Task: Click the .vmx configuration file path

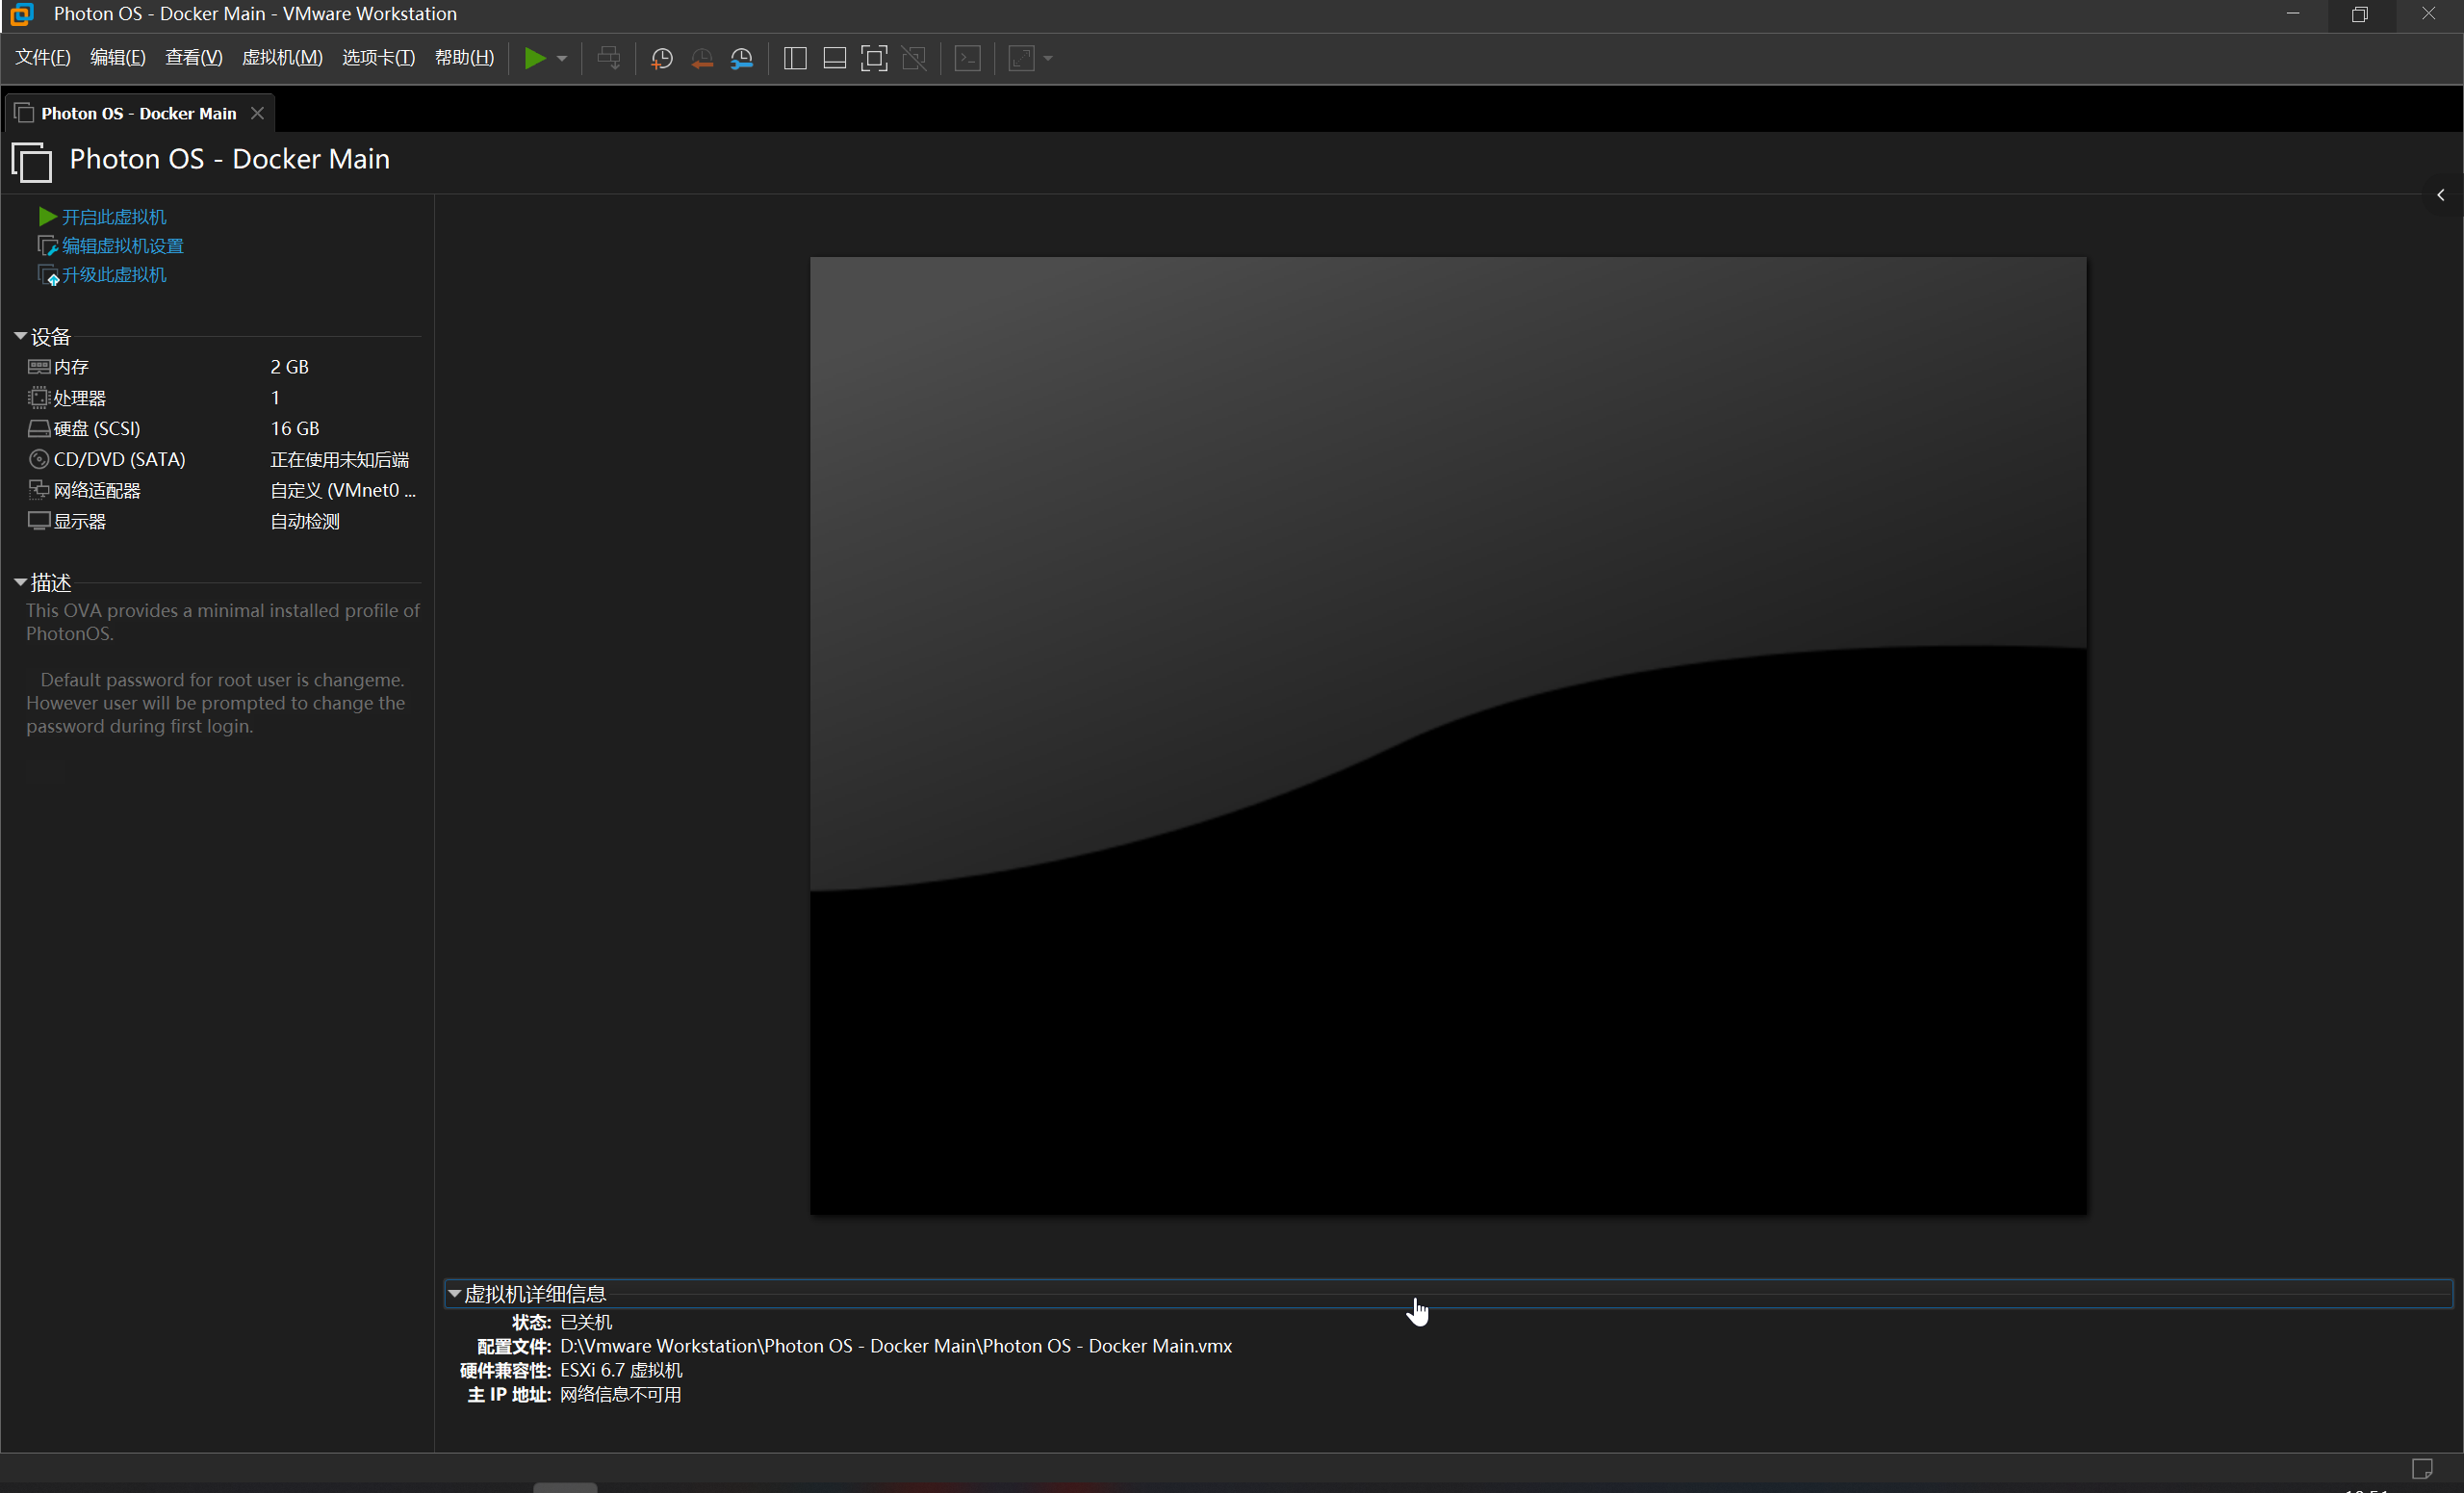Action: 896,1346
